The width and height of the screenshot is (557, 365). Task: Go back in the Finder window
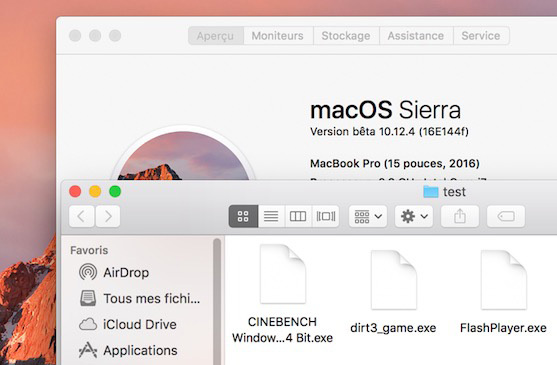[82, 216]
